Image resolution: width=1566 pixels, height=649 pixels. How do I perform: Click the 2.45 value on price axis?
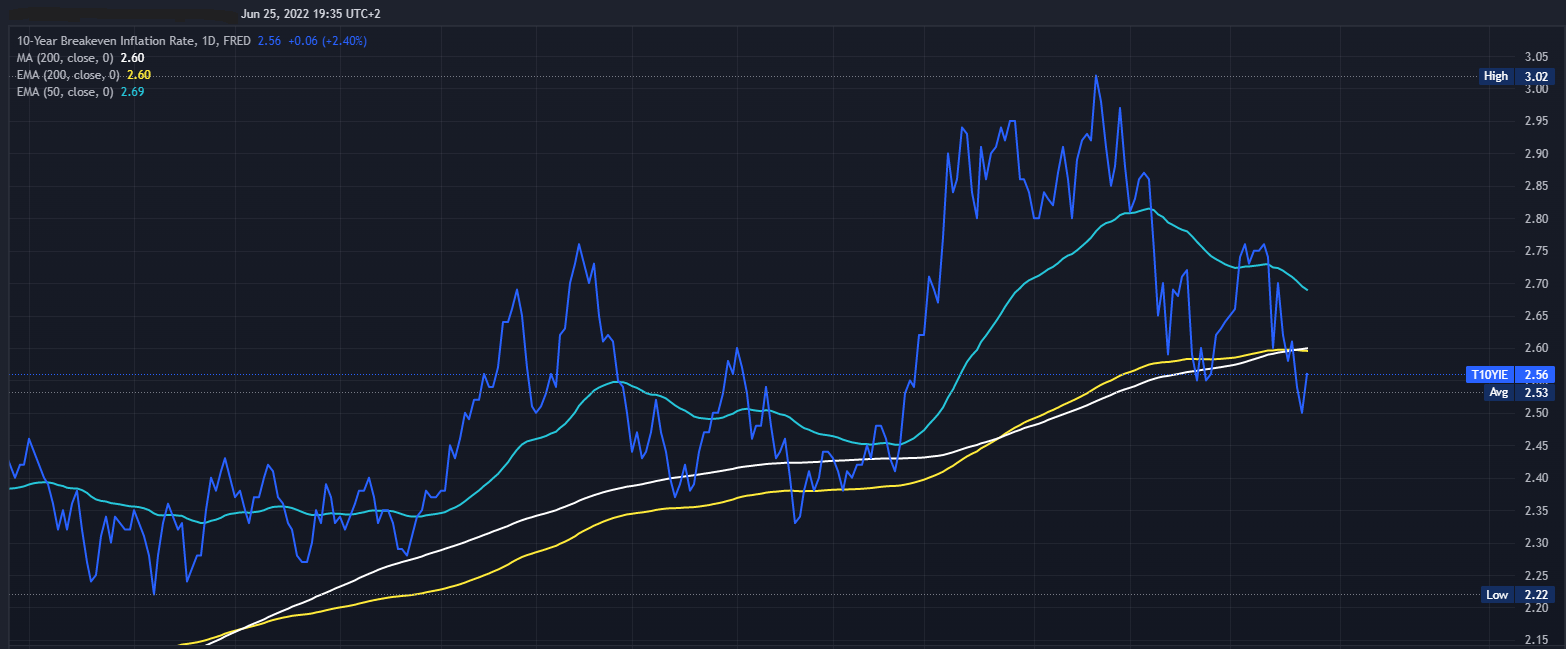tap(1535, 445)
